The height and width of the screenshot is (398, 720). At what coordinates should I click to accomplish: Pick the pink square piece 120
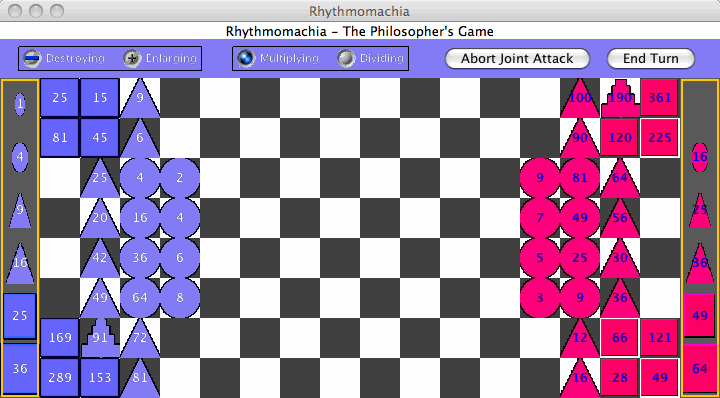[620, 138]
